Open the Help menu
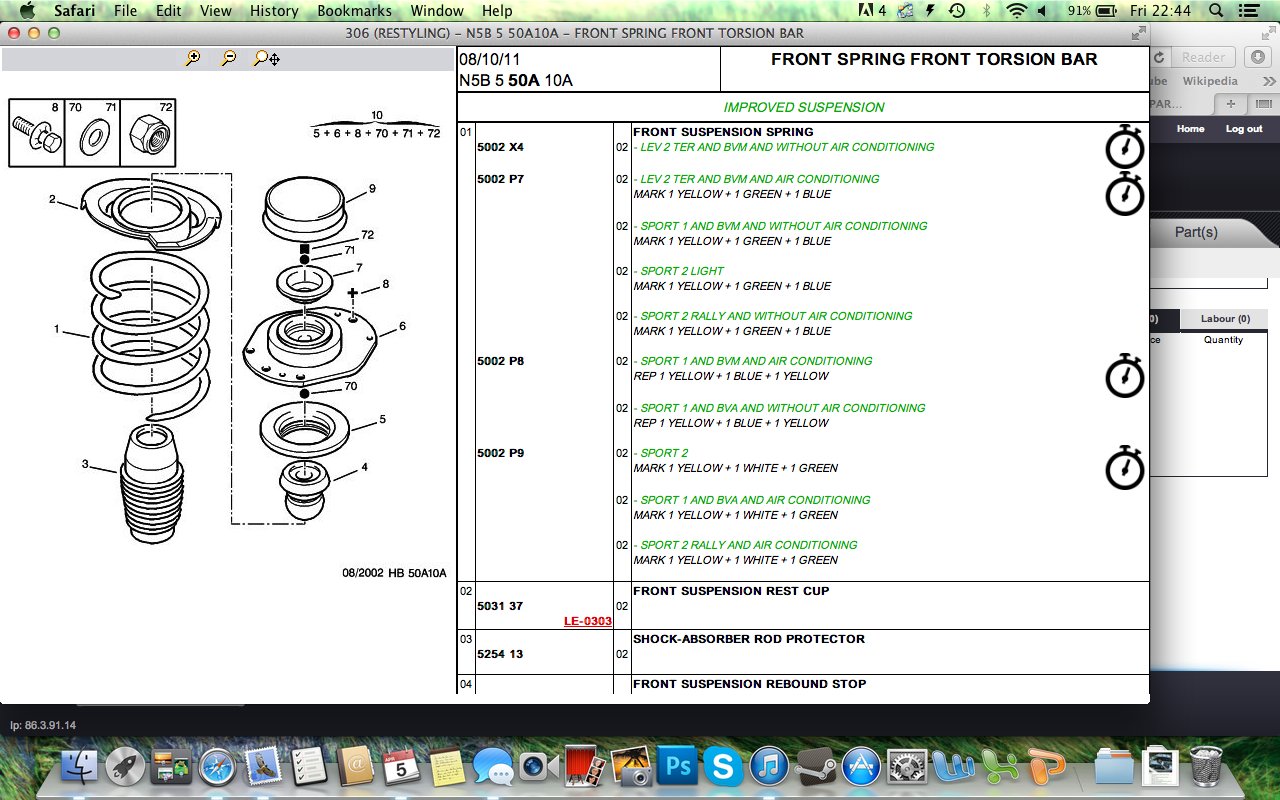 (x=497, y=11)
